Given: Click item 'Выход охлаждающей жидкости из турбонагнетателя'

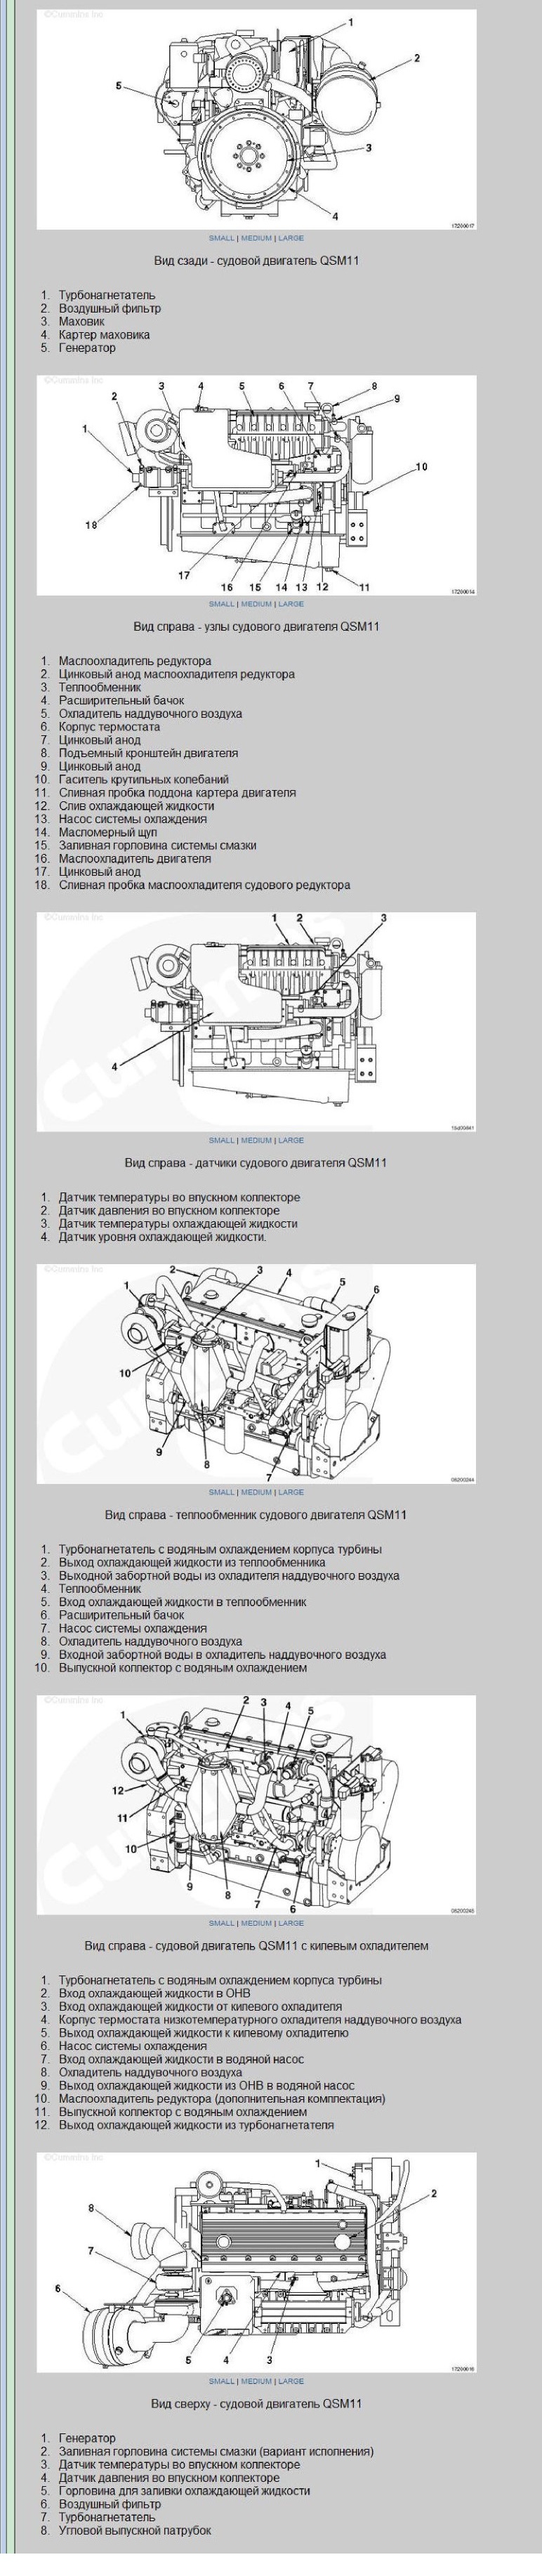Looking at the screenshot, I should (196, 2125).
